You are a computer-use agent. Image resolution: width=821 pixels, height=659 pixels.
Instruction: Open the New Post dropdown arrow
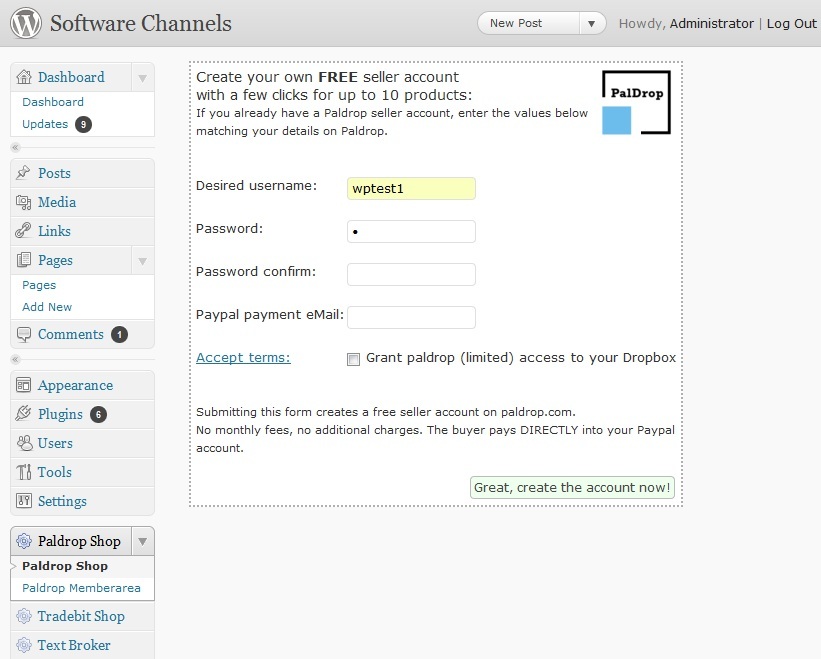592,24
